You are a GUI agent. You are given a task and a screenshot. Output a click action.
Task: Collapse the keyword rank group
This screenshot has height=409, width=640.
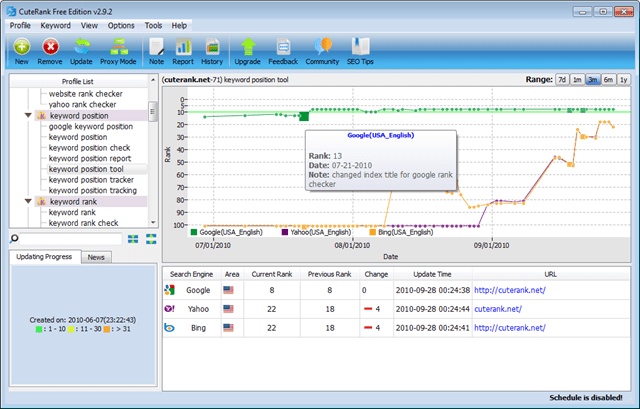pos(28,201)
